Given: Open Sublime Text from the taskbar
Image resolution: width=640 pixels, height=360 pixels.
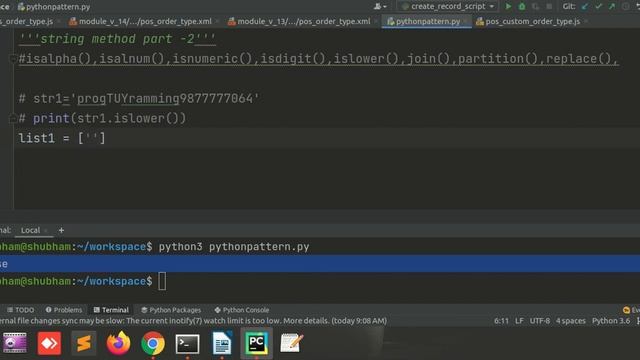Looking at the screenshot, I should [84, 343].
